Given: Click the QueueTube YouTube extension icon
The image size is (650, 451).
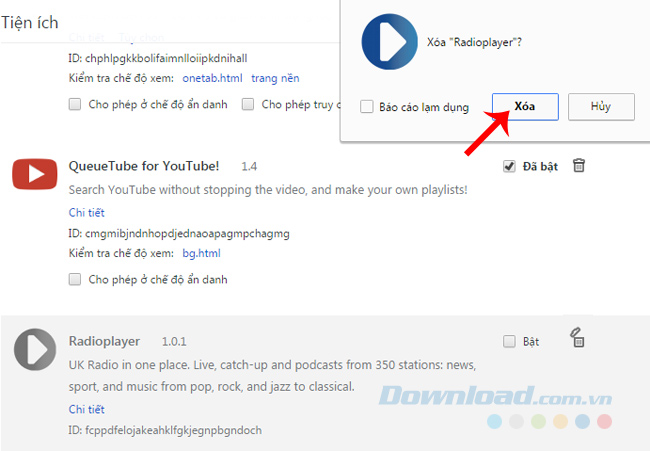Looking at the screenshot, I should click(x=35, y=174).
